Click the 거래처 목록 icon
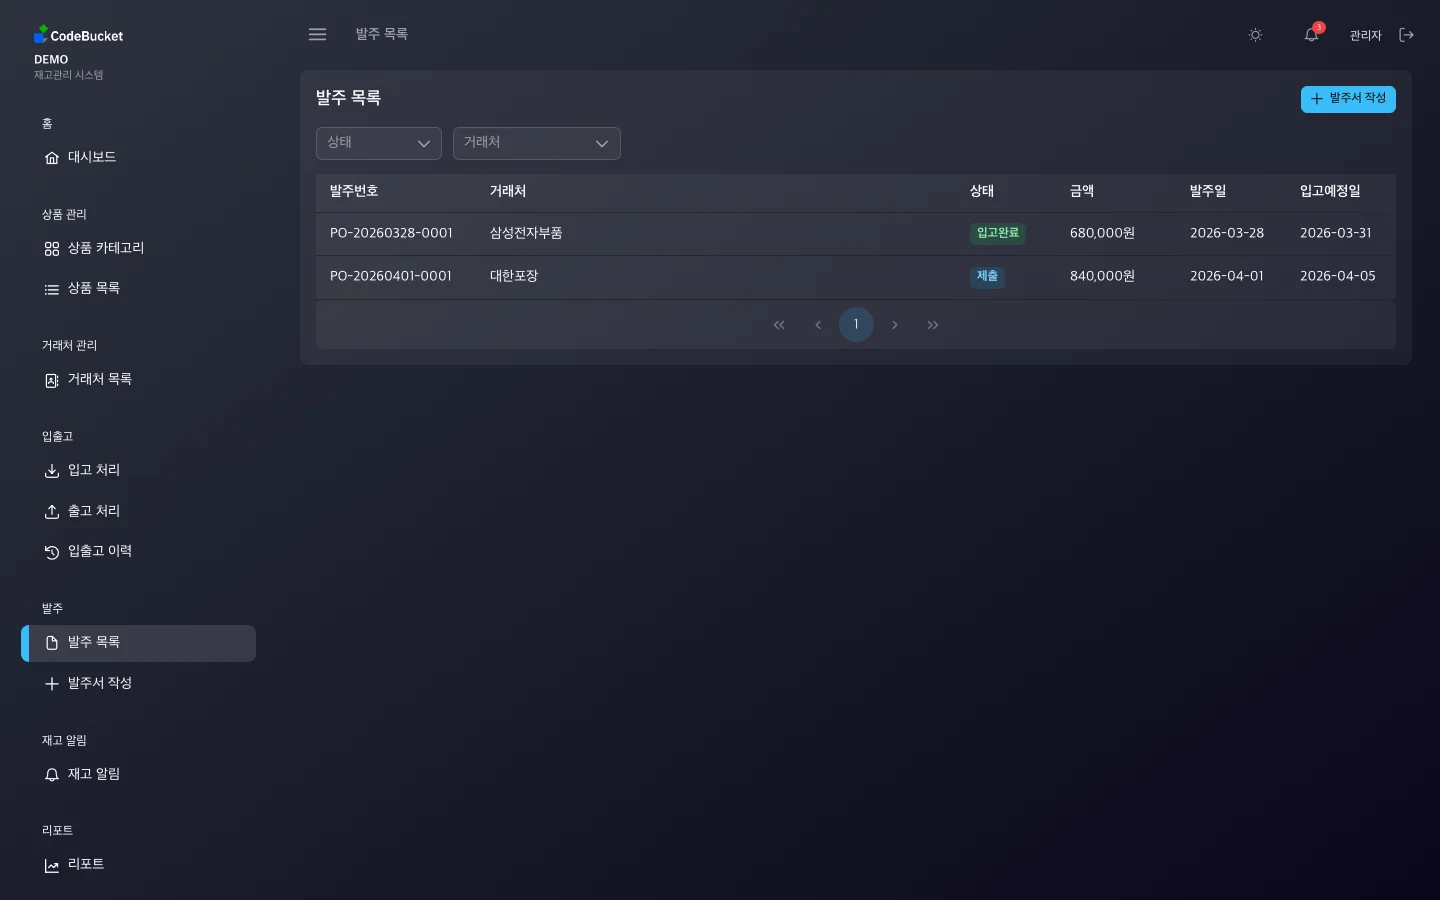 tap(52, 380)
